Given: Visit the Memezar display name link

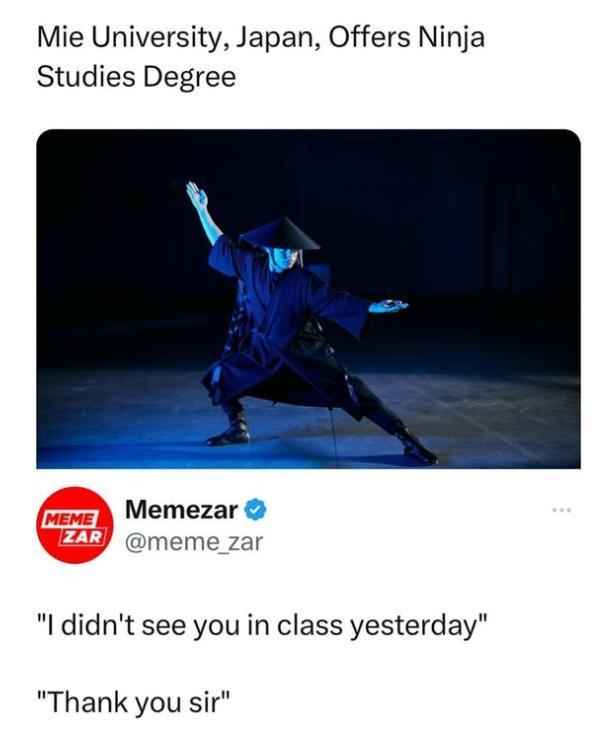Looking at the screenshot, I should (x=182, y=510).
